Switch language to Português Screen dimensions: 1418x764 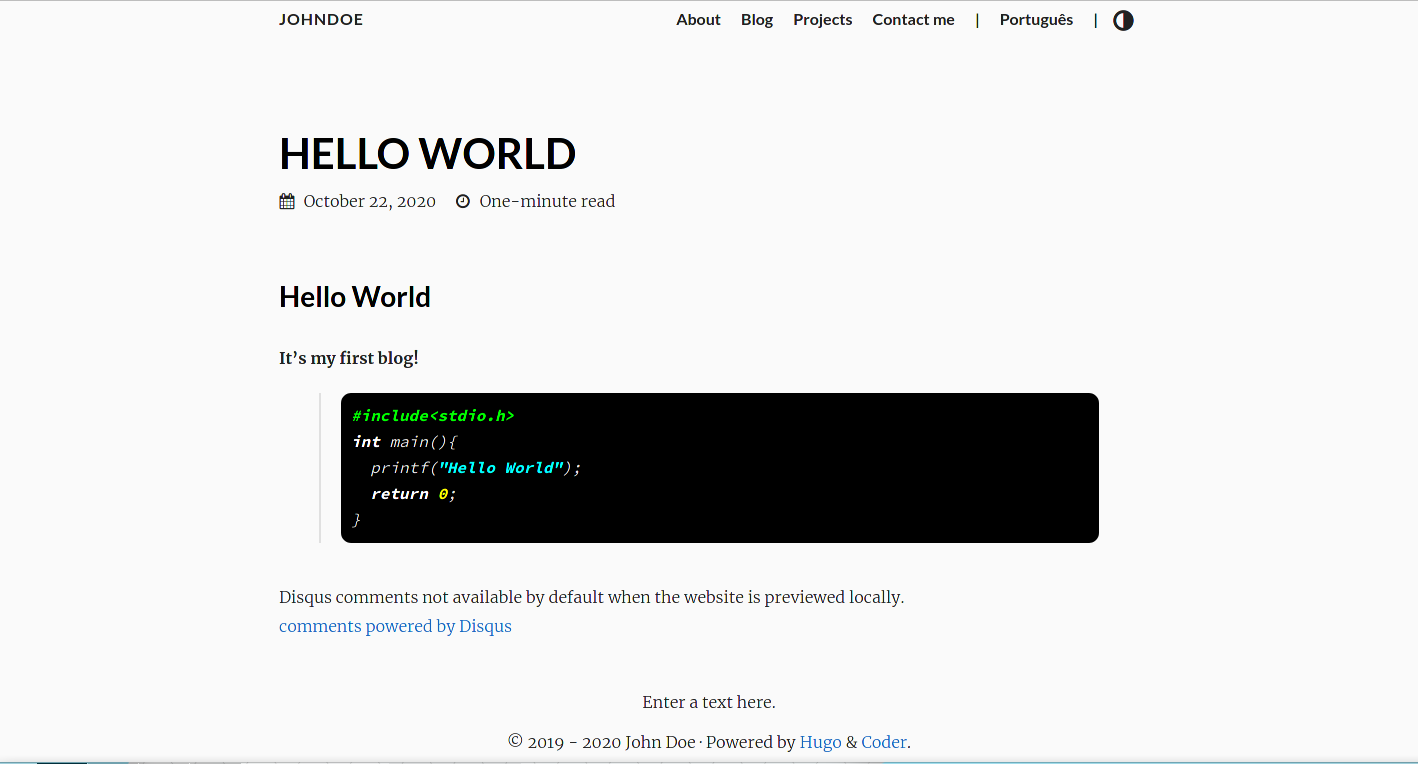(1036, 20)
